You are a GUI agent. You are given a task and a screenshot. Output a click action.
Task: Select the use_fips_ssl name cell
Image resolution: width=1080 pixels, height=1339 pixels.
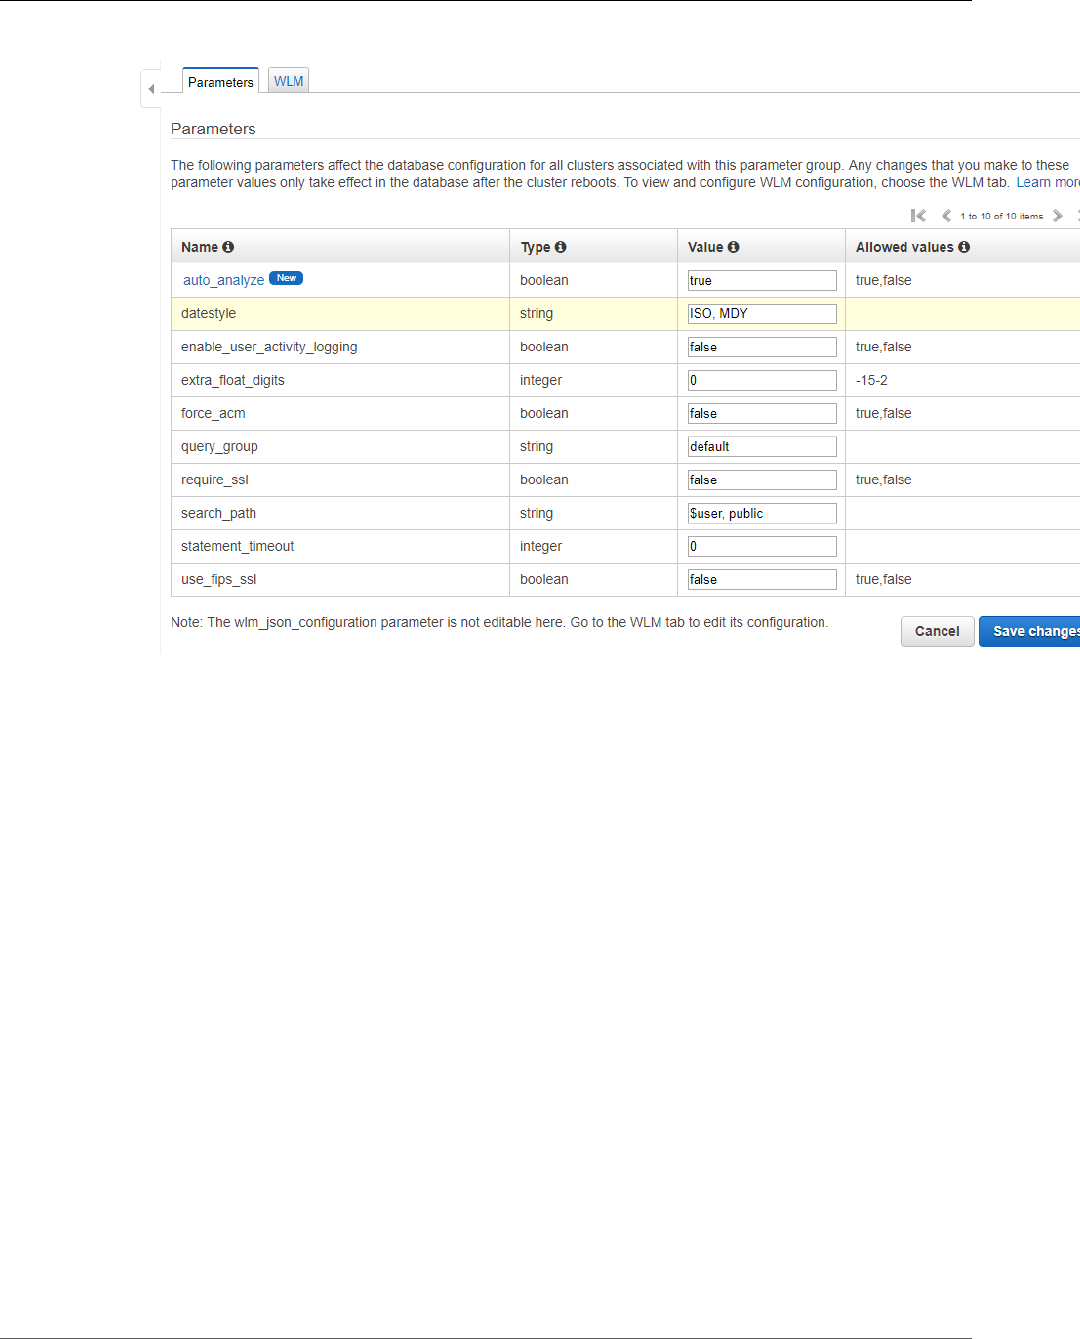[340, 579]
